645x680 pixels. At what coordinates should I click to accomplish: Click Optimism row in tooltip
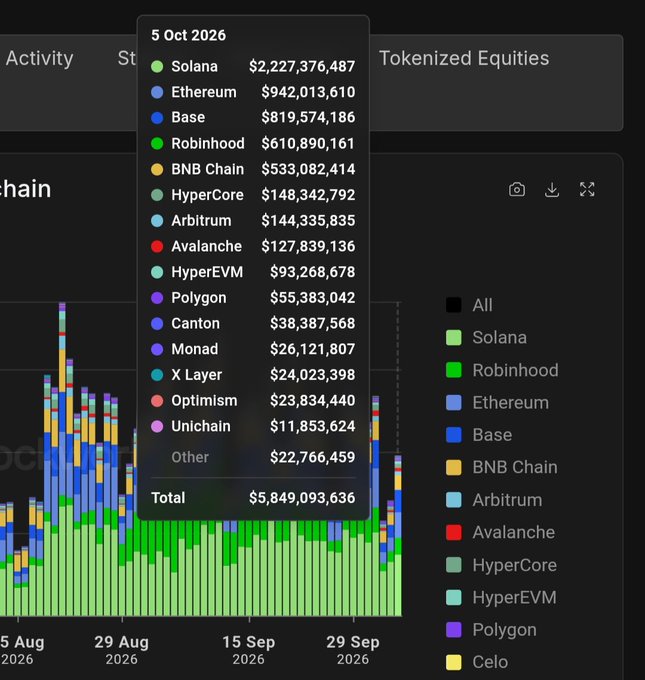tap(253, 400)
